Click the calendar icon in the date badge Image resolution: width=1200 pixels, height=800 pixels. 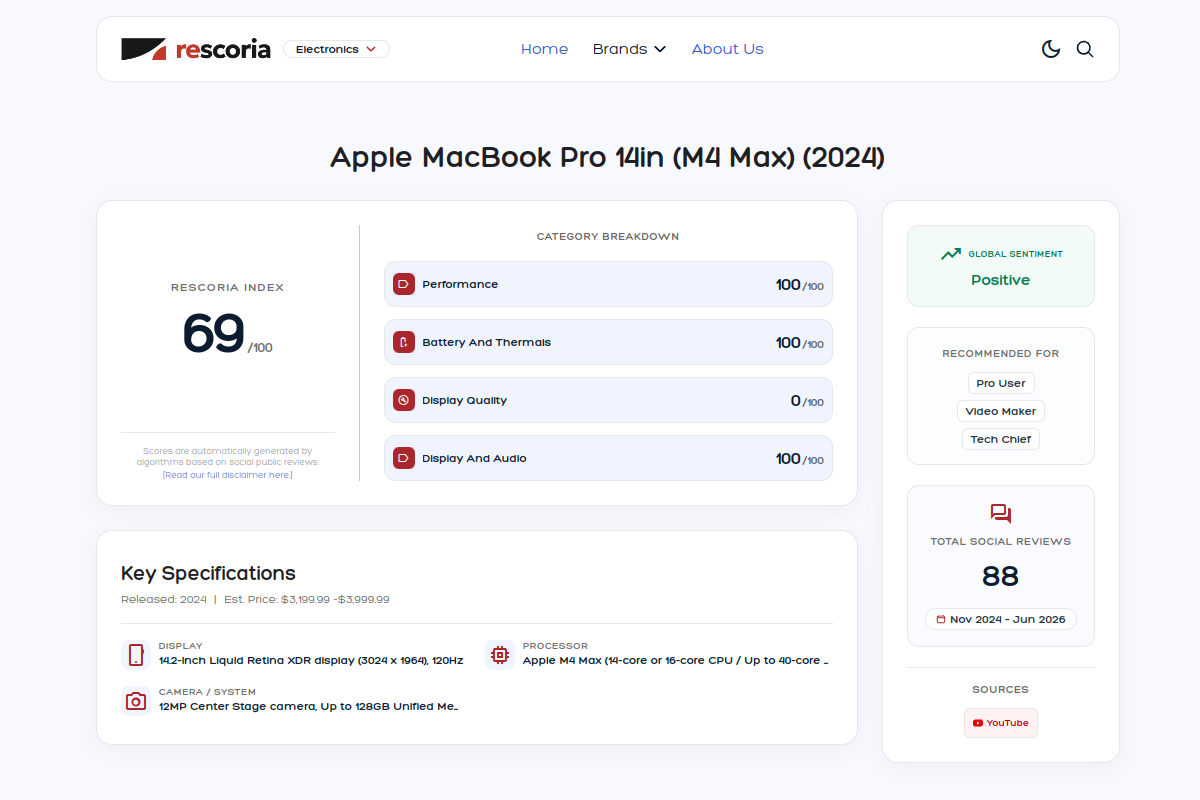[941, 619]
